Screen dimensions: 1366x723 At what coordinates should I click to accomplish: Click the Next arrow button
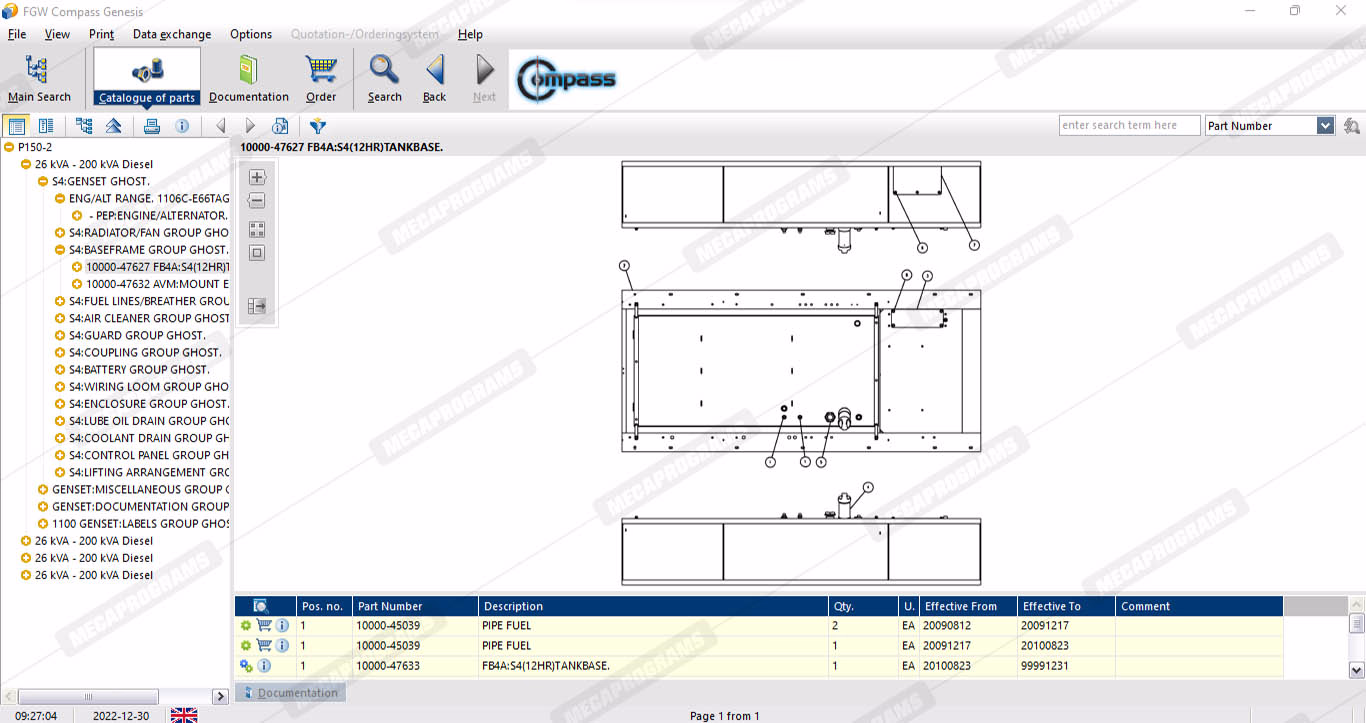pos(484,79)
